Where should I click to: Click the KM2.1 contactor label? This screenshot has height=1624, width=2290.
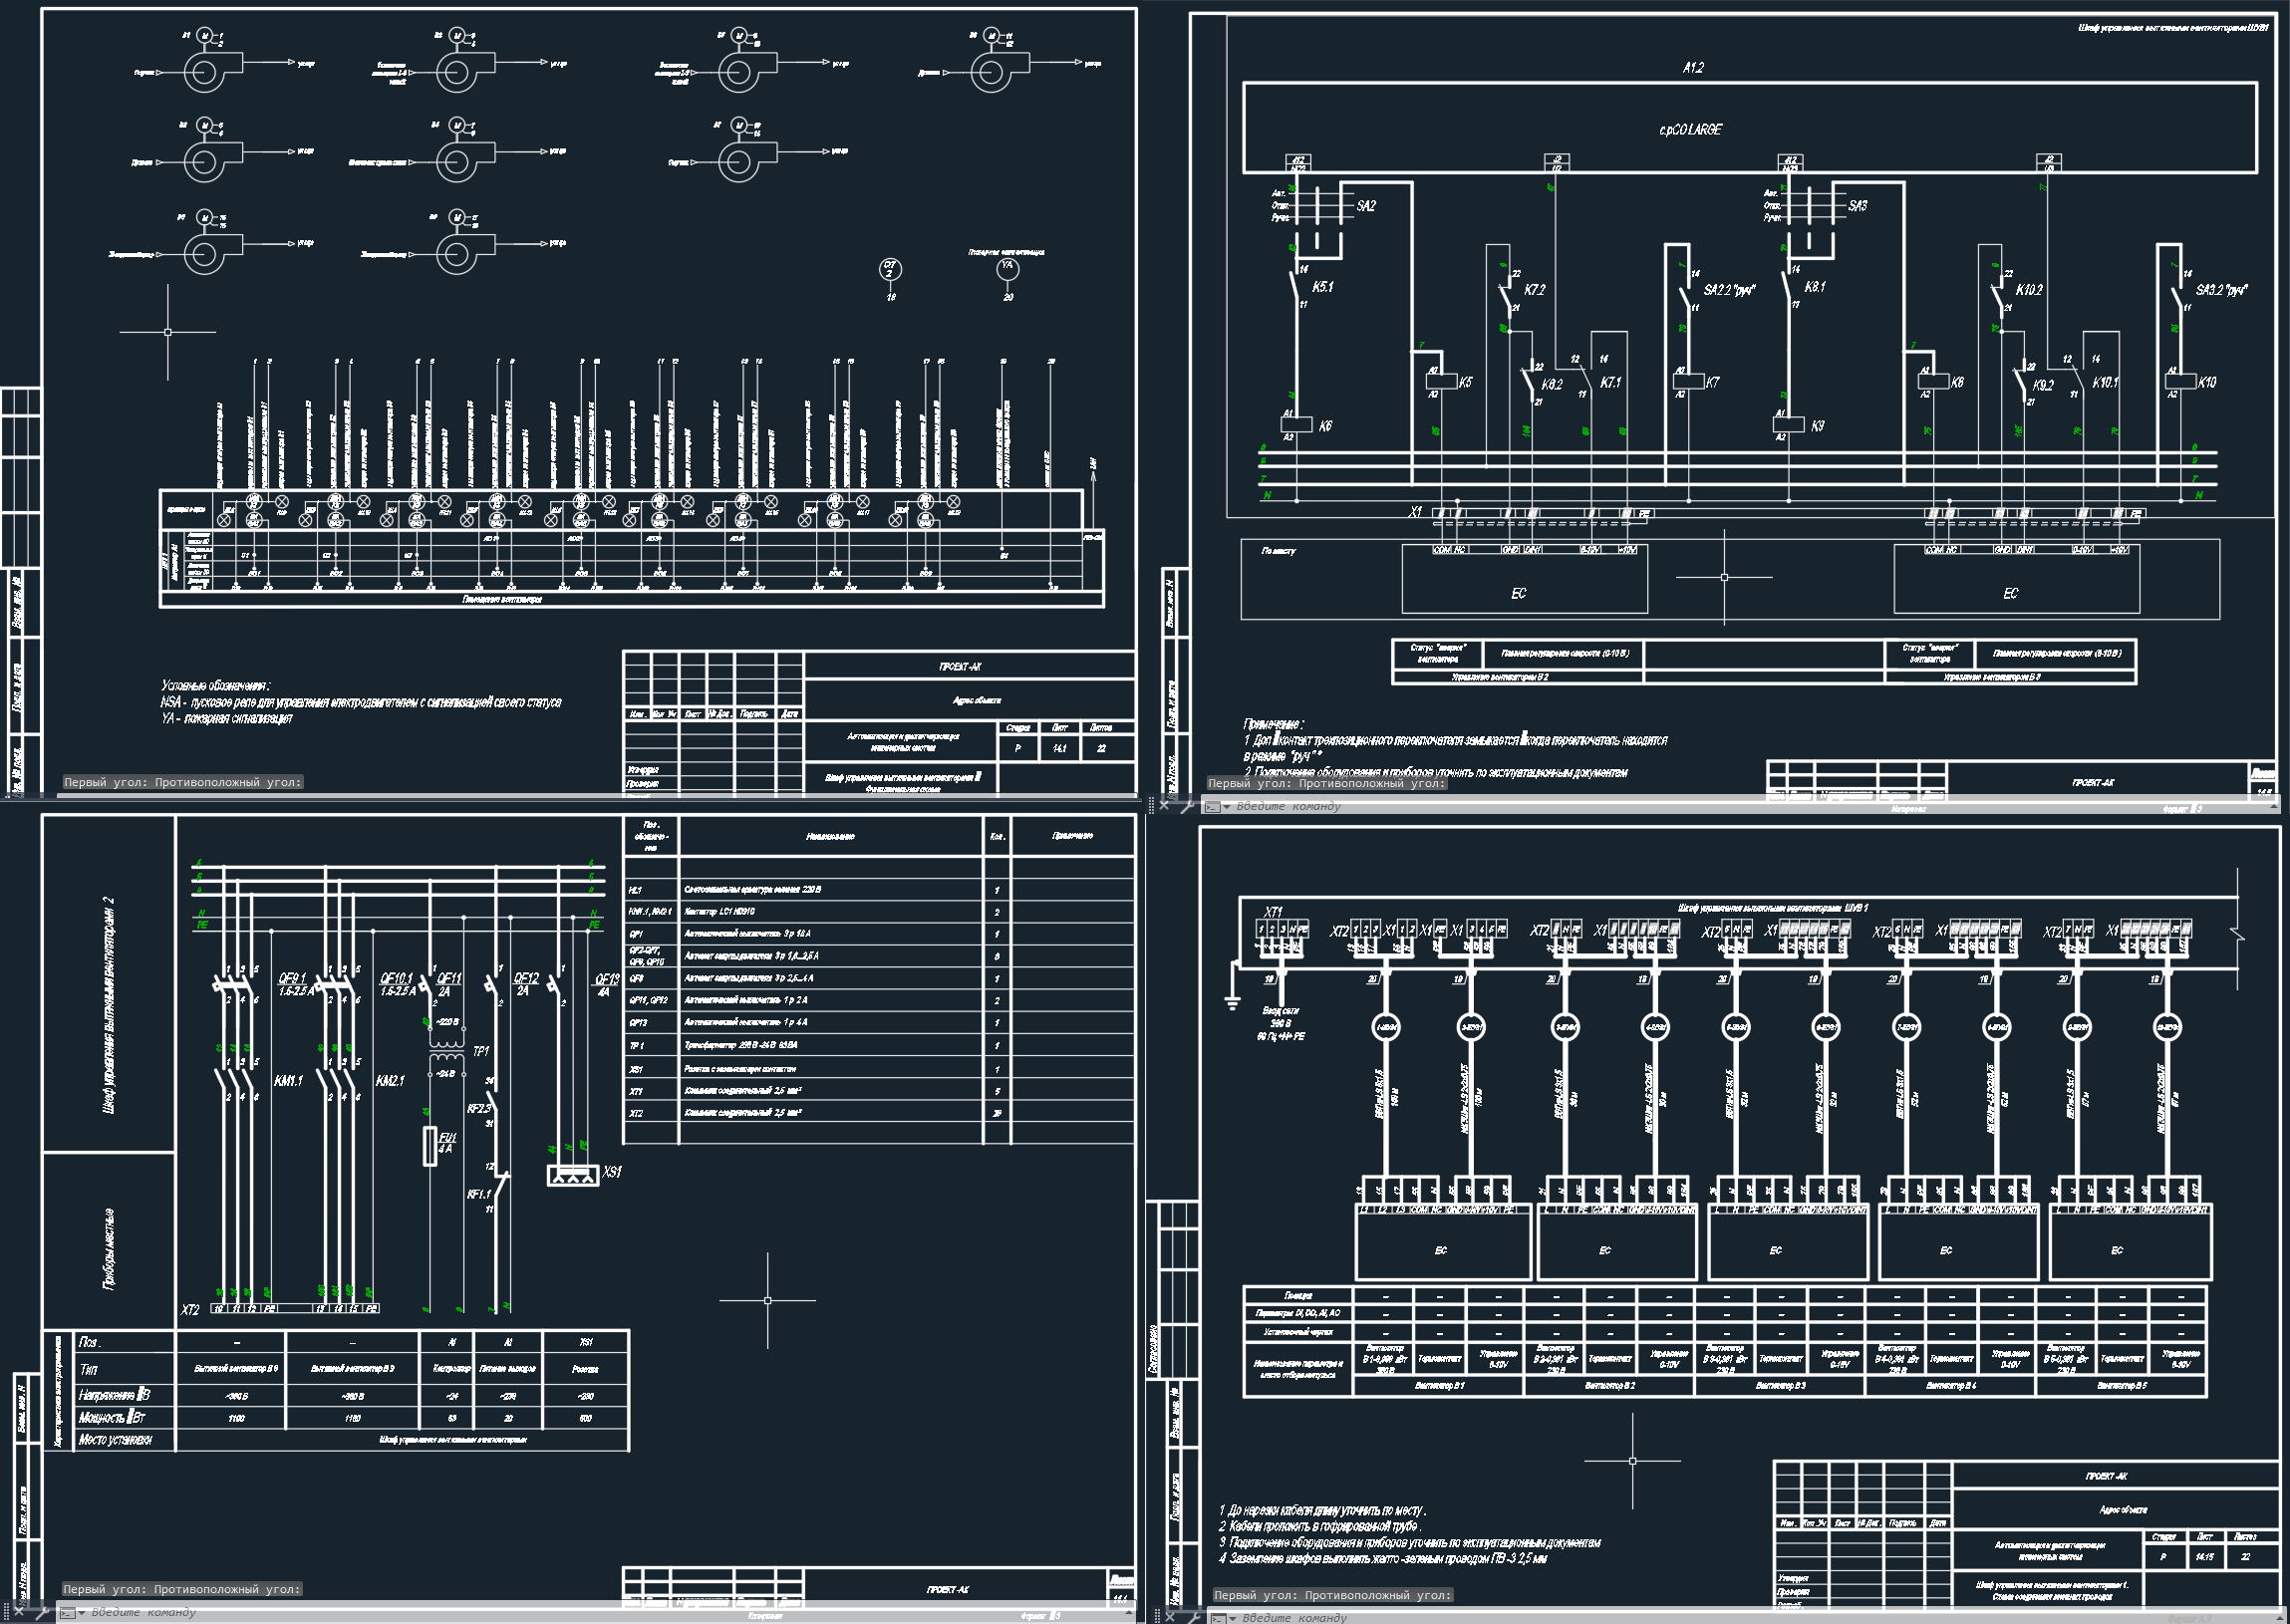pos(390,1082)
